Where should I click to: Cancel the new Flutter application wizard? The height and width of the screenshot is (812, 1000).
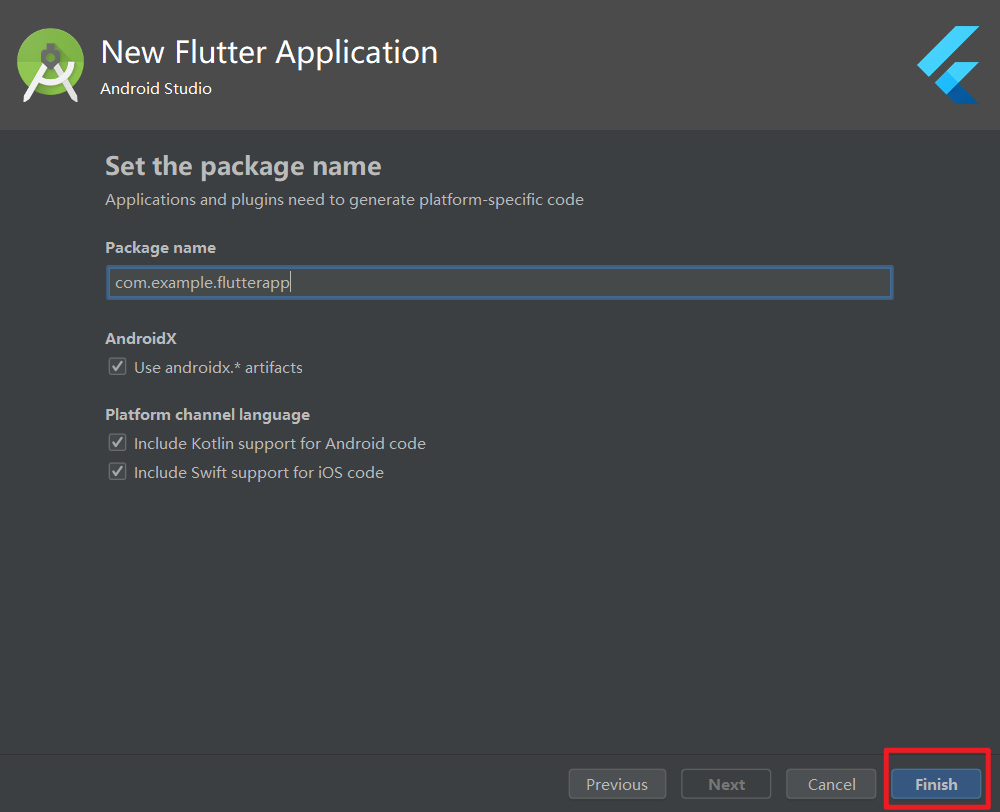(831, 784)
